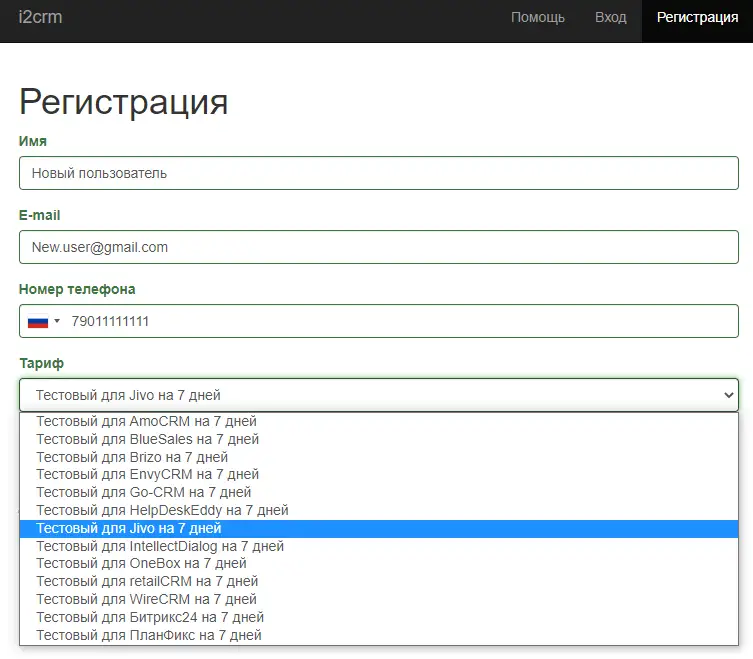Choose the Go-CRM test tariff option
The image size is (753, 659).
point(143,492)
